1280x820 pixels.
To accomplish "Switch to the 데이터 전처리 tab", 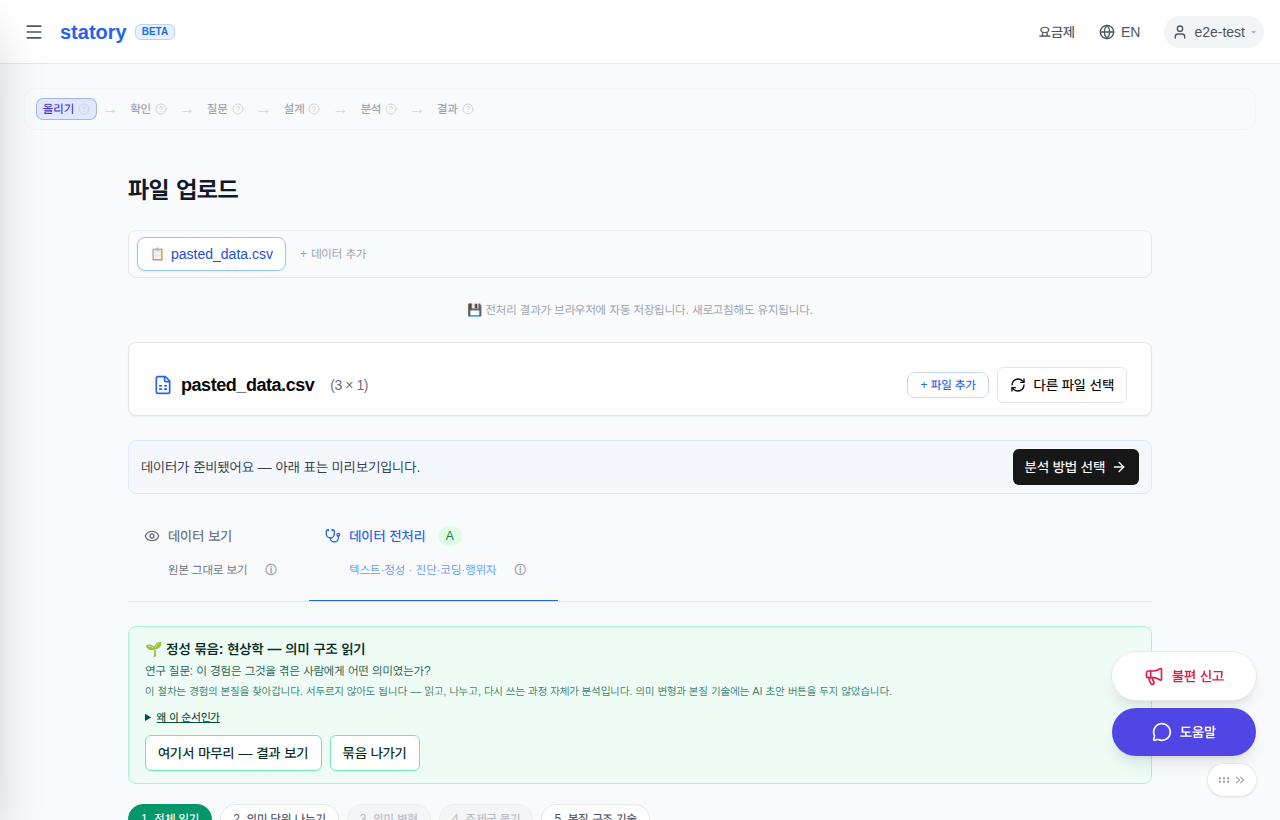I will click(433, 552).
